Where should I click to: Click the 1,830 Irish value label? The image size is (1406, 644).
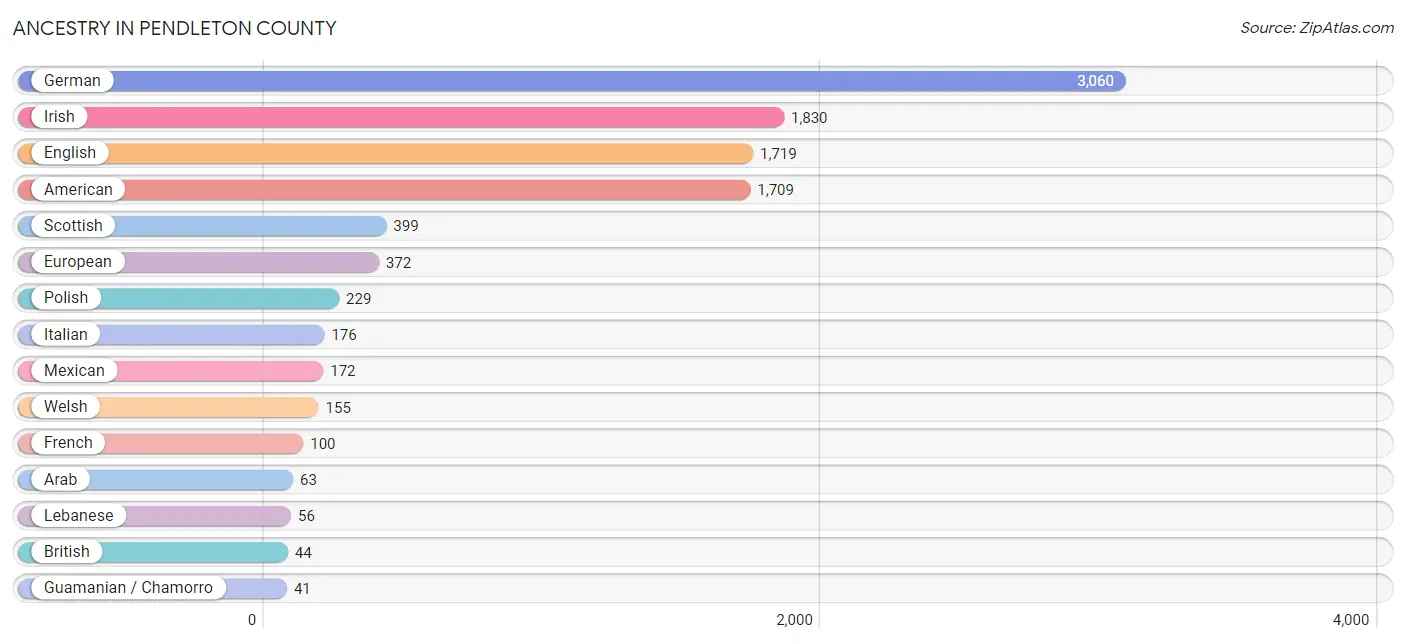pyautogui.click(x=809, y=118)
